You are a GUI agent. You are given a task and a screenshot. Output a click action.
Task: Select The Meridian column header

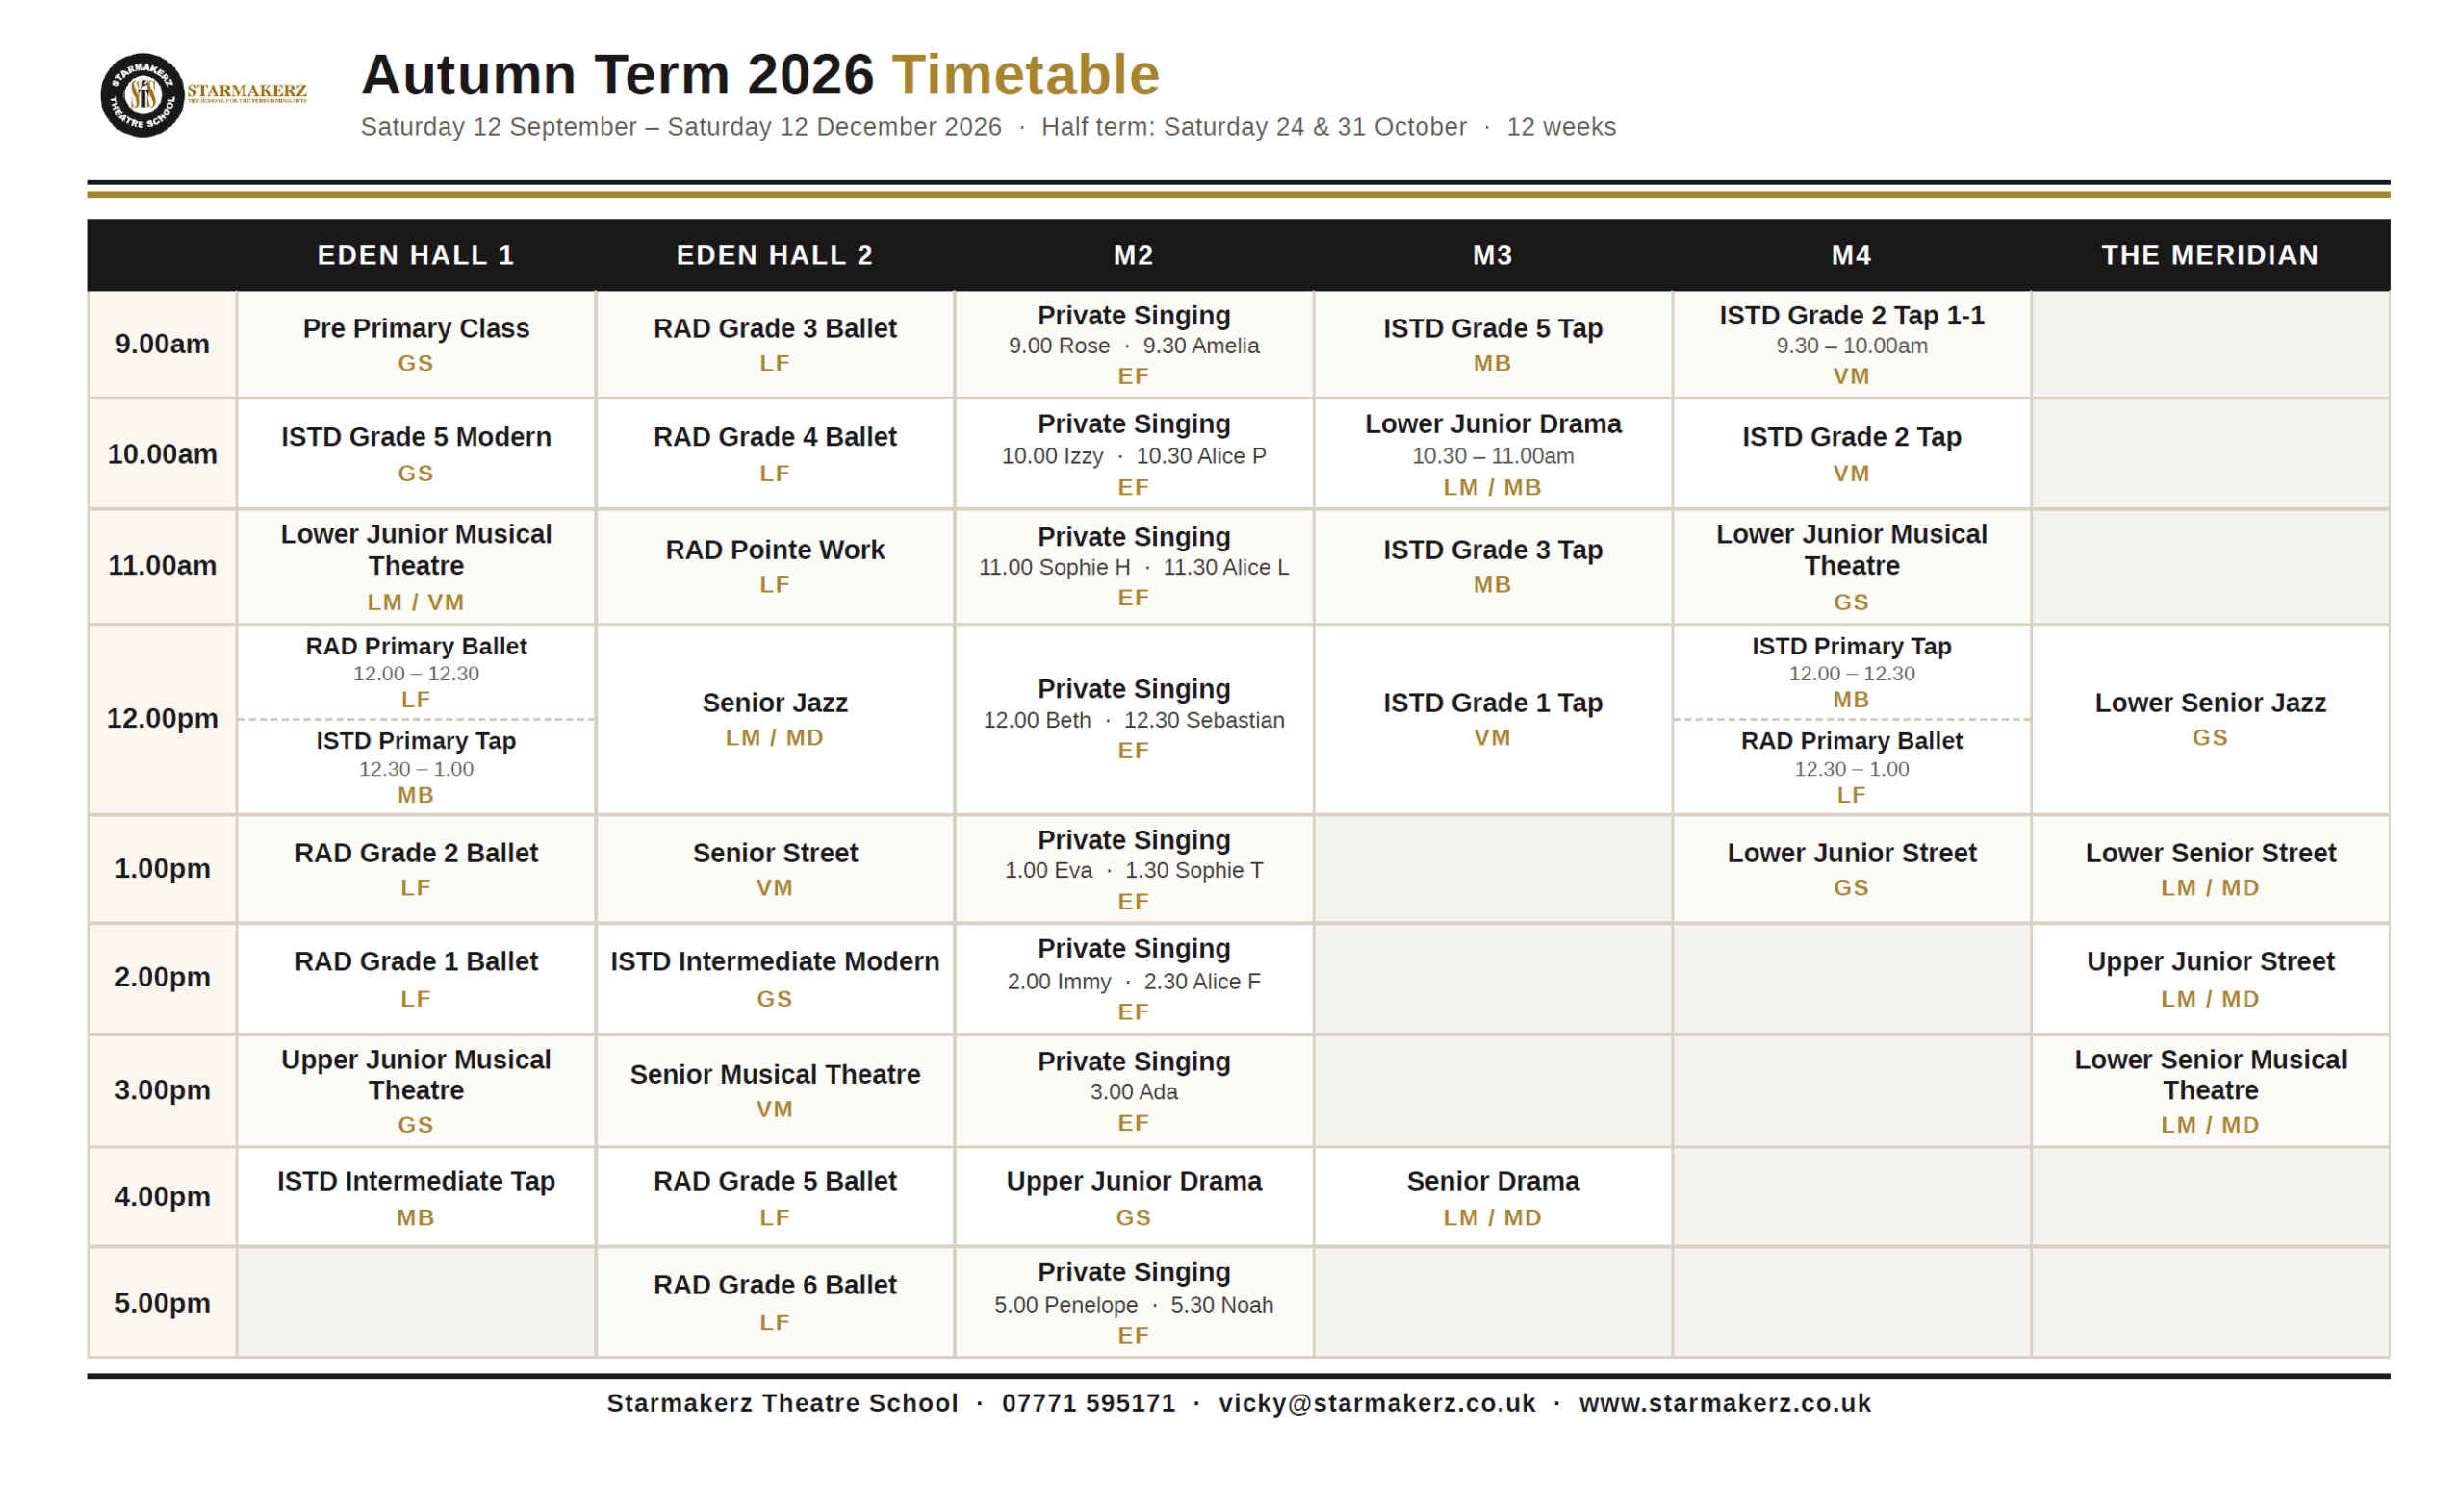[2210, 255]
